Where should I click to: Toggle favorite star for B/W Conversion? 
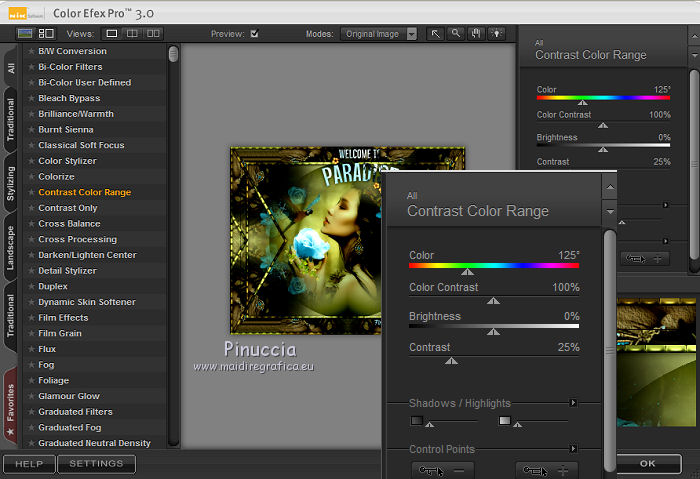pyautogui.click(x=31, y=51)
